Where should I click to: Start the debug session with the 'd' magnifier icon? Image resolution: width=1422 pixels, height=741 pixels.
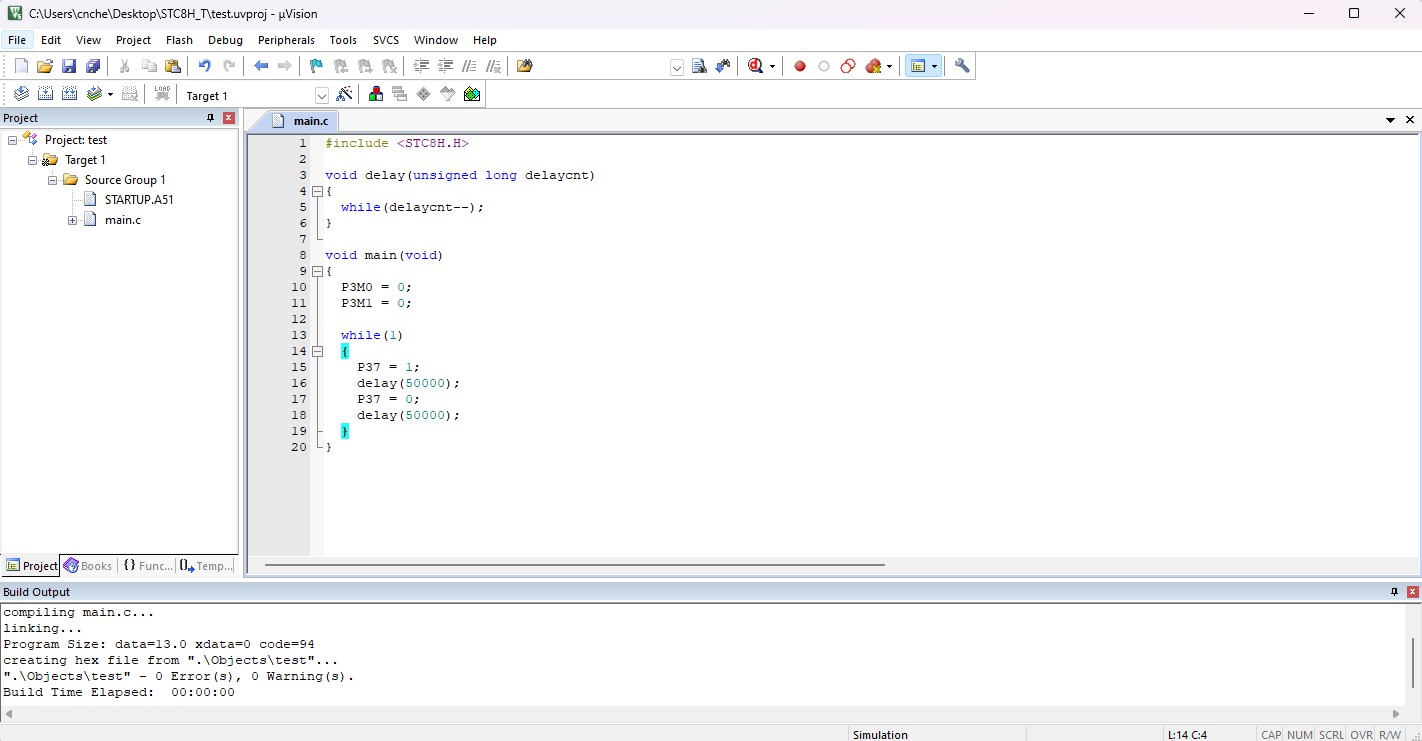click(x=756, y=66)
